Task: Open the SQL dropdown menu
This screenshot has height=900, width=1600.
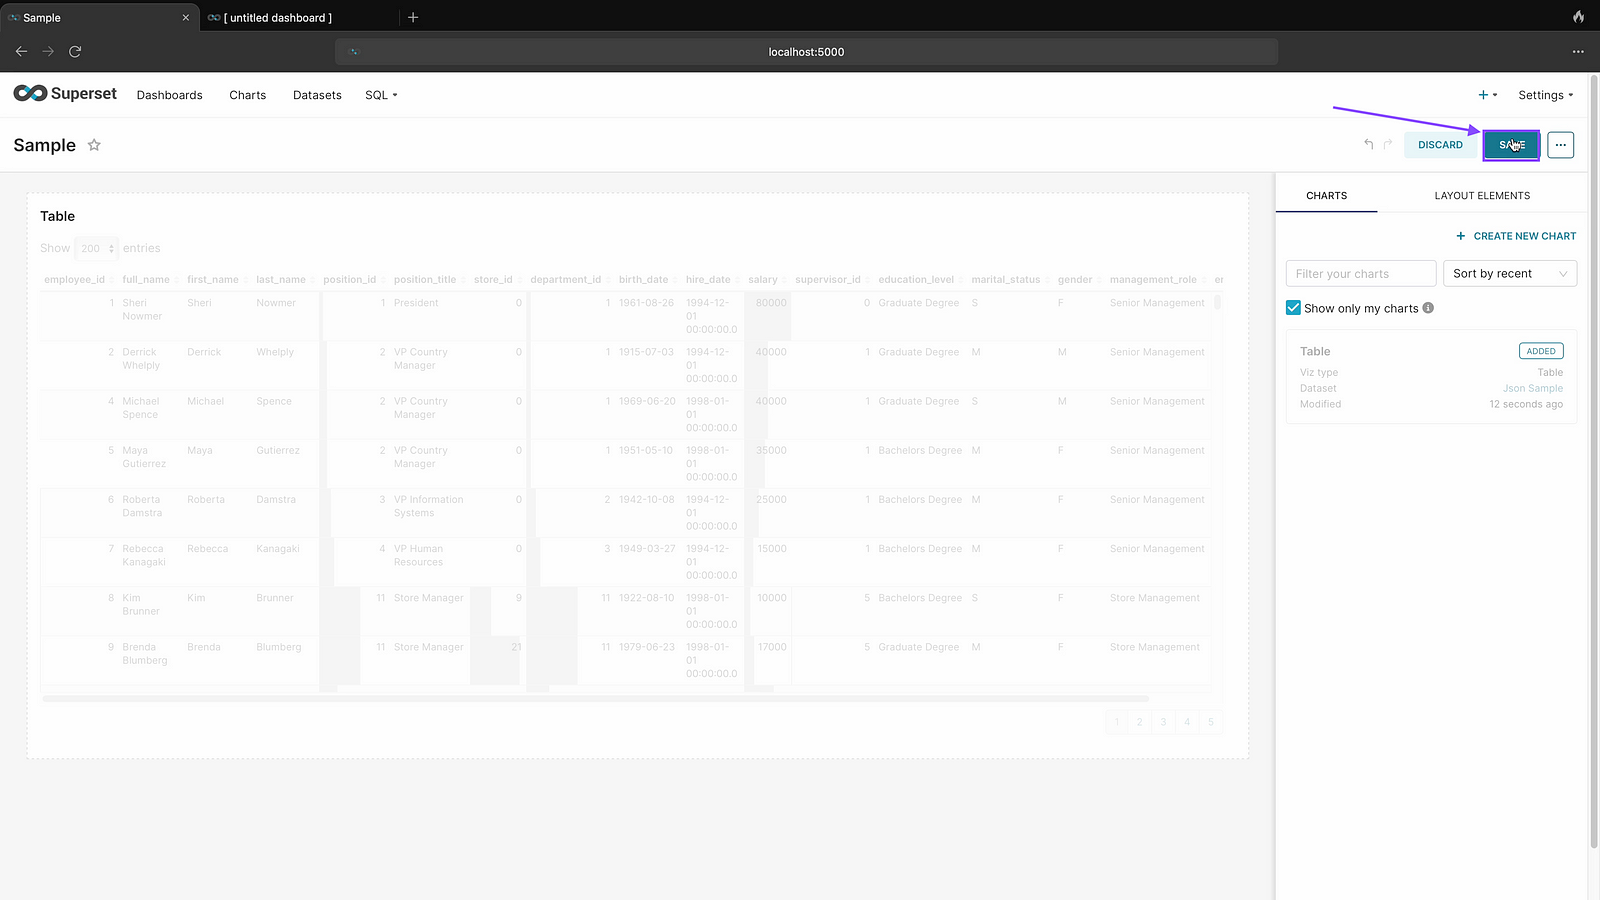Action: tap(381, 95)
